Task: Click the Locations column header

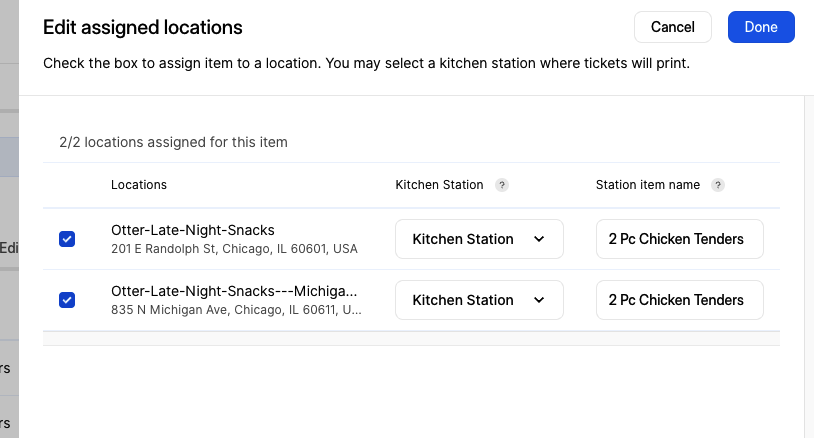Action: [x=139, y=185]
